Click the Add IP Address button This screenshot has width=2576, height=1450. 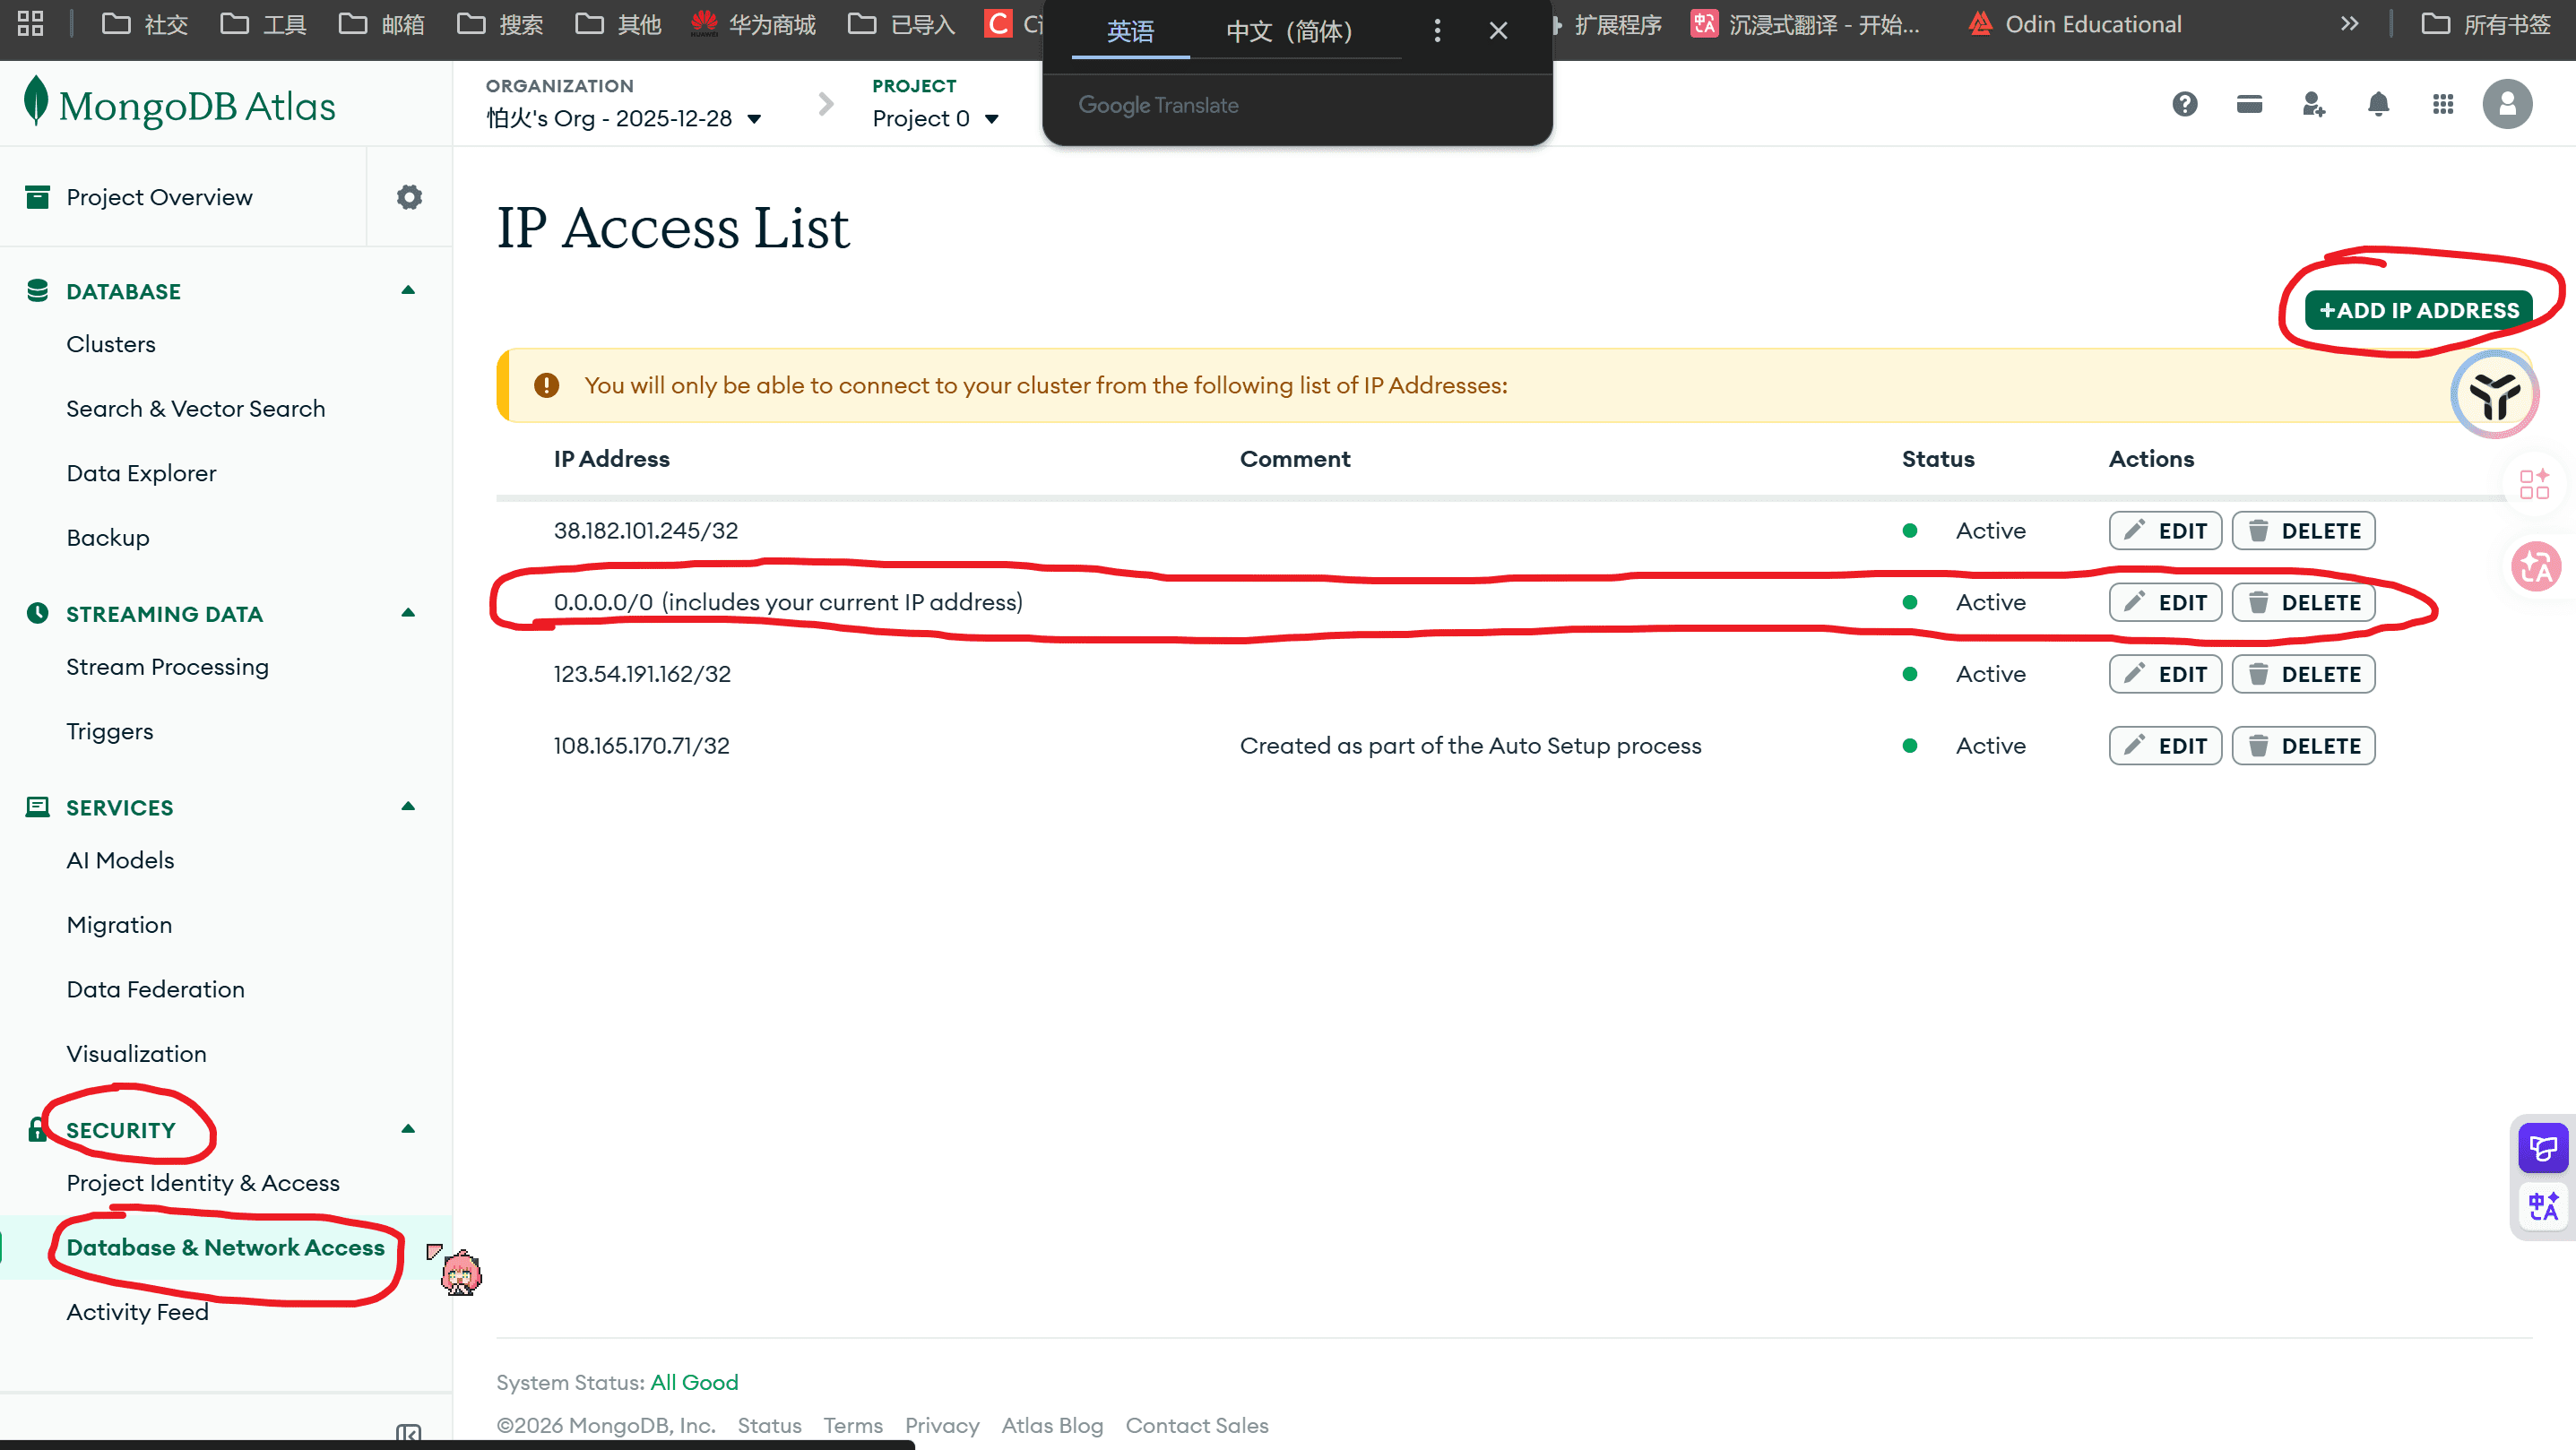[2418, 310]
